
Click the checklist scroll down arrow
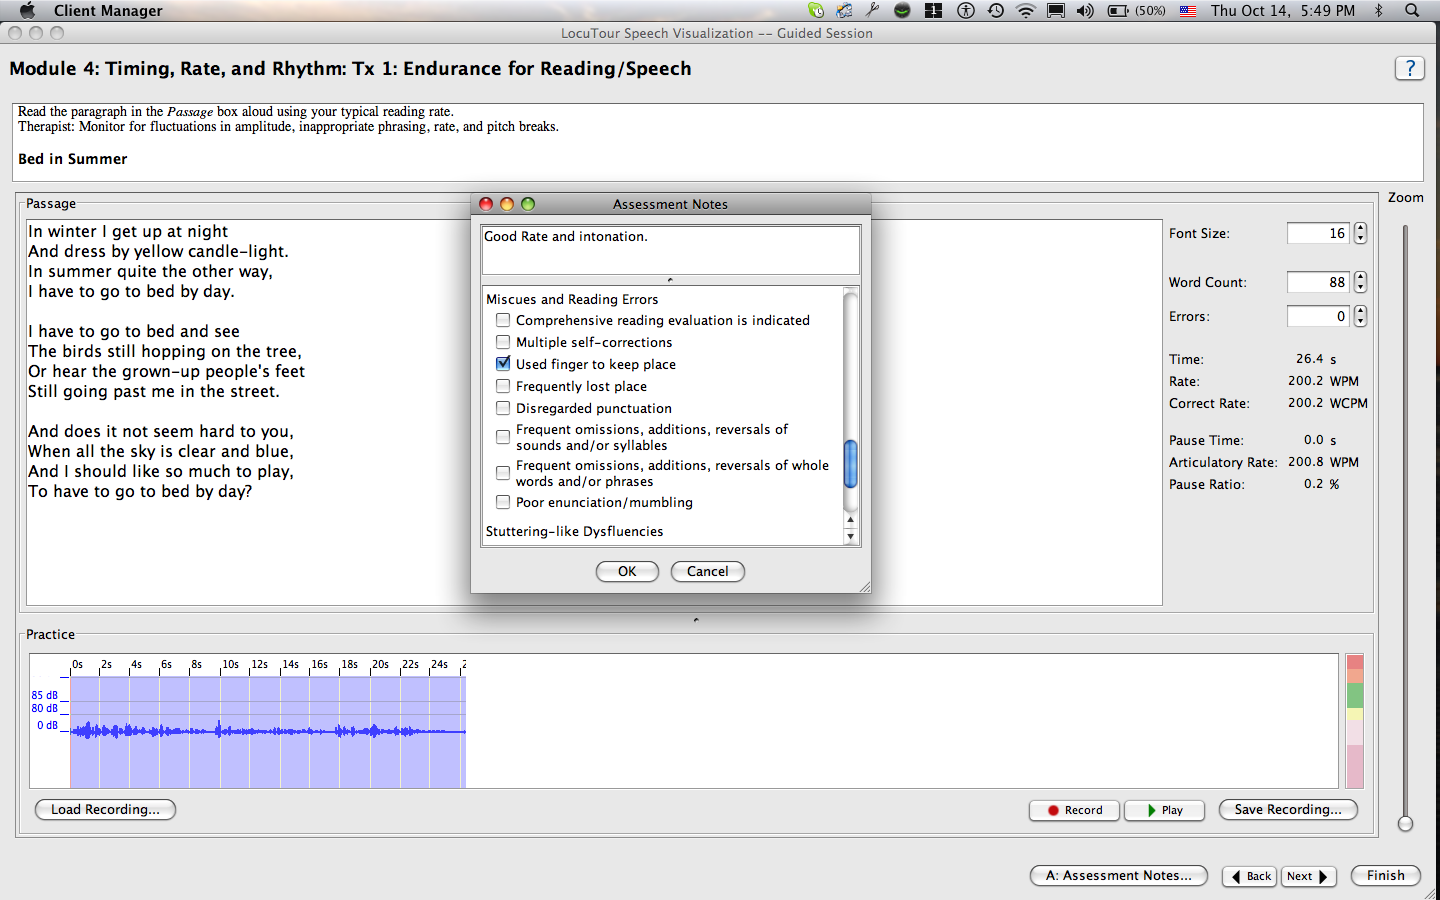tap(851, 537)
